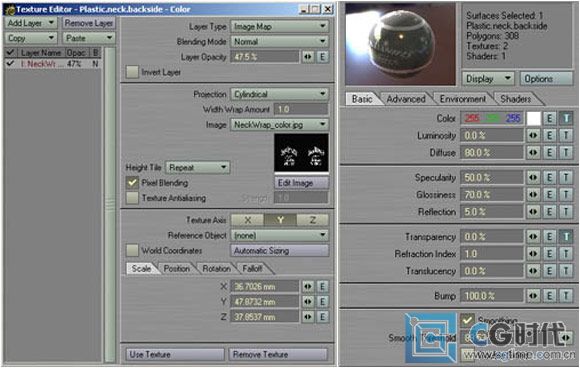The image size is (580, 368).
Task: Open the Paste dropdown
Action: (89, 38)
